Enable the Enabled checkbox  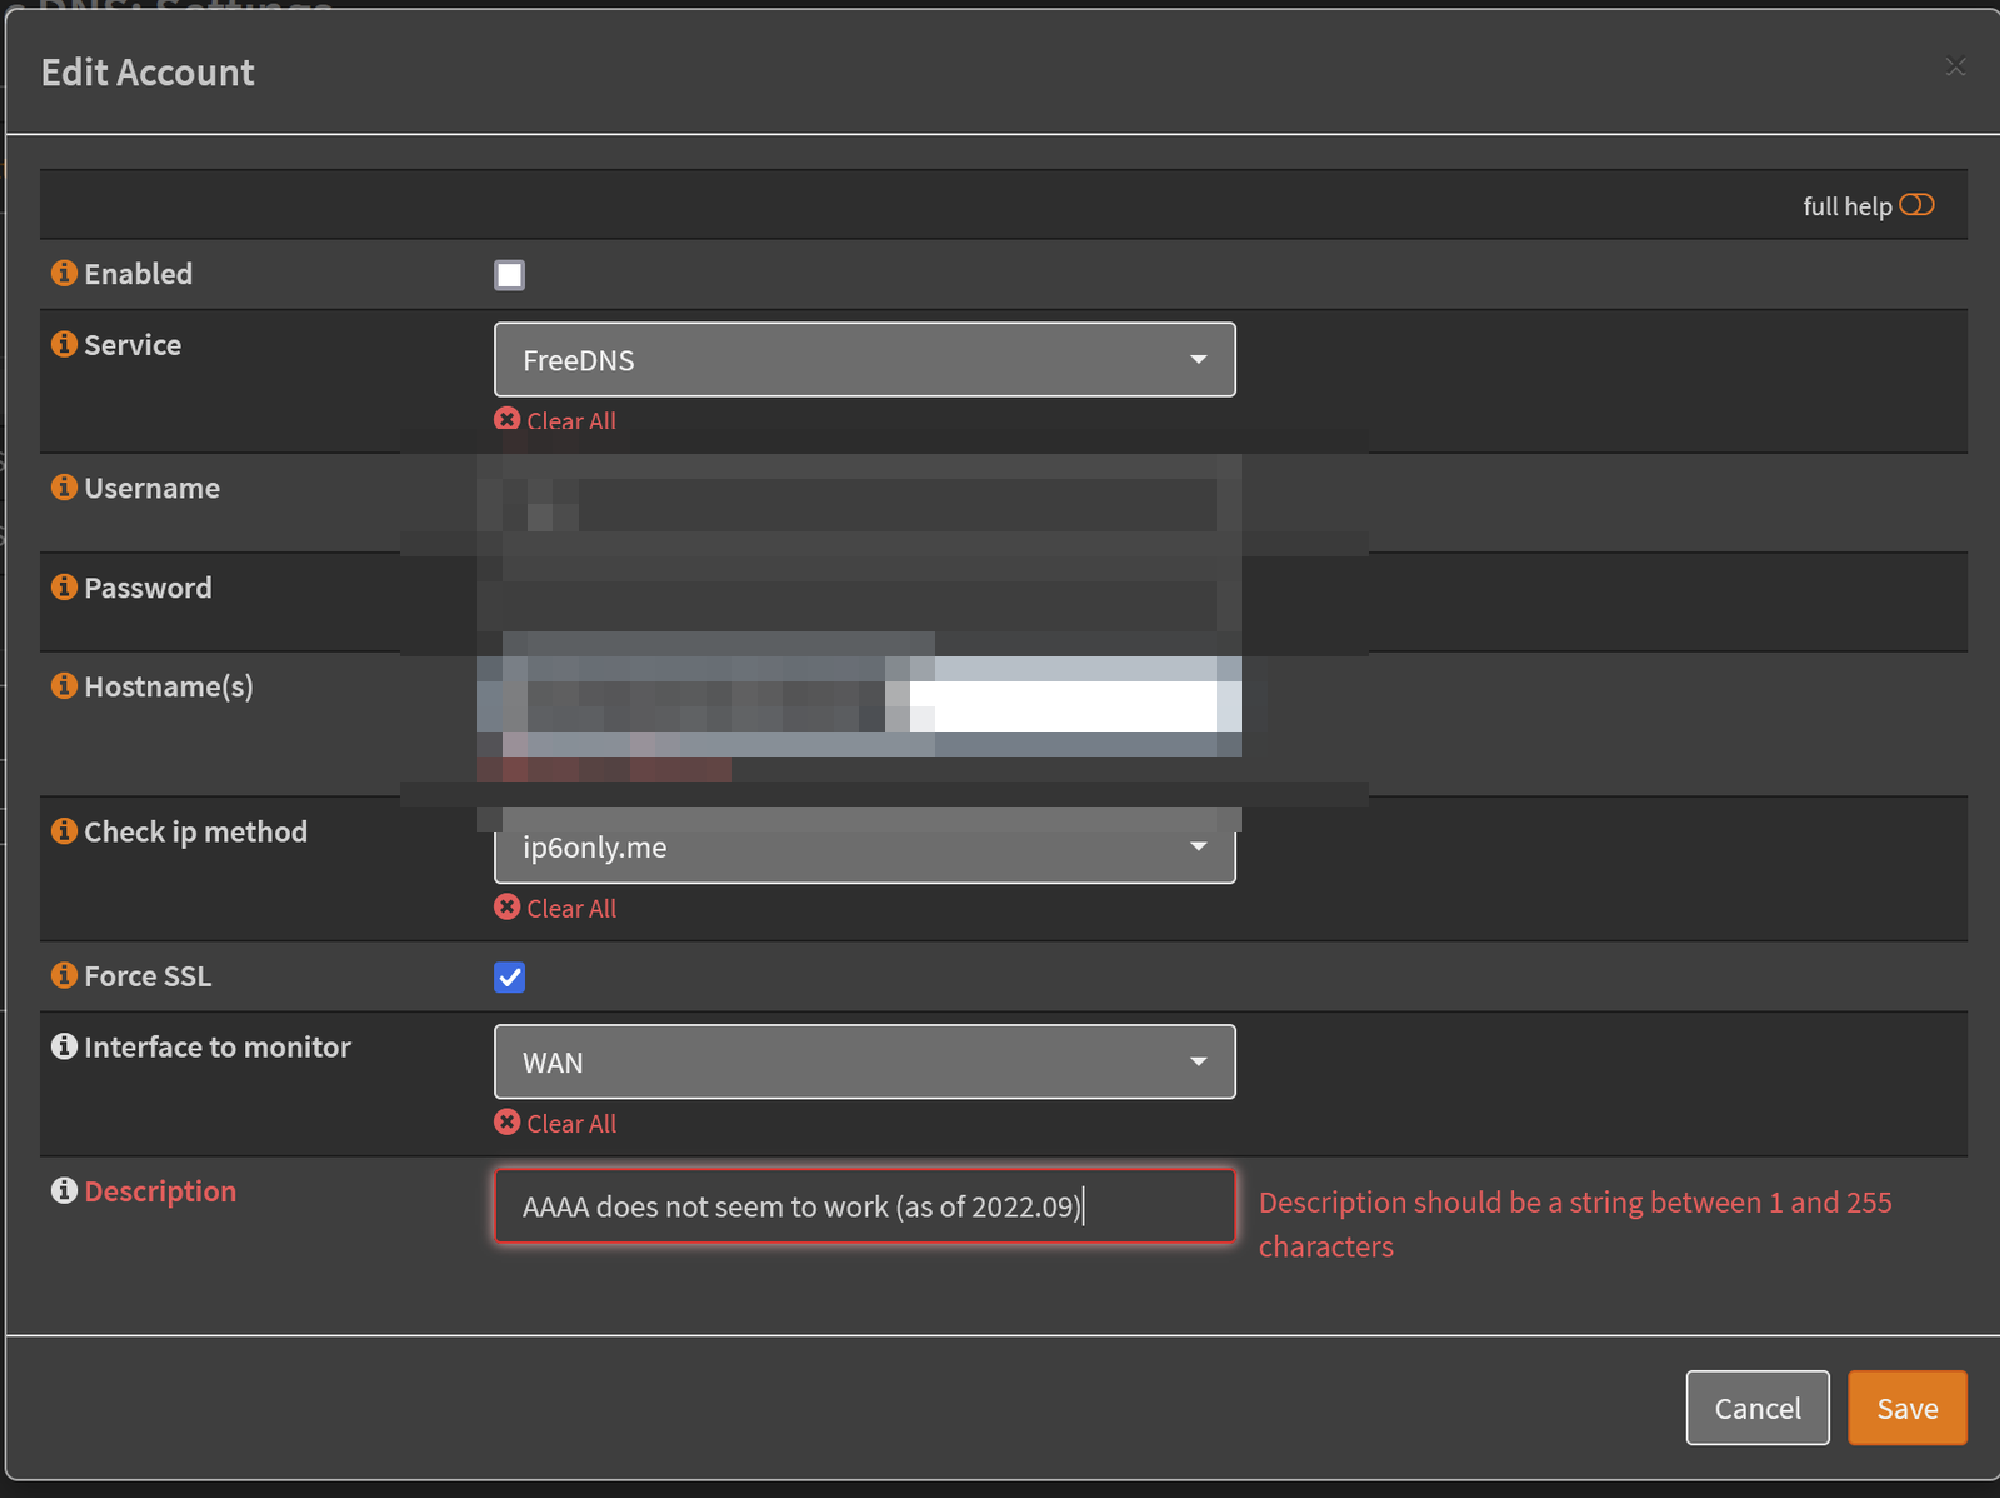[509, 275]
